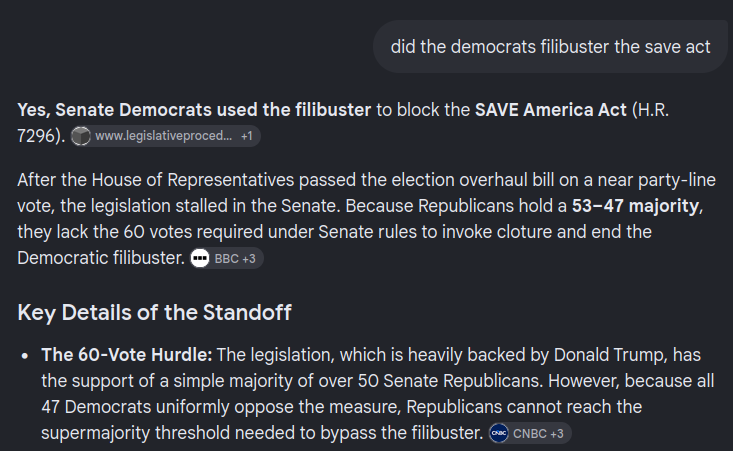Click the cube icon on legislativeproced citation

point(80,136)
